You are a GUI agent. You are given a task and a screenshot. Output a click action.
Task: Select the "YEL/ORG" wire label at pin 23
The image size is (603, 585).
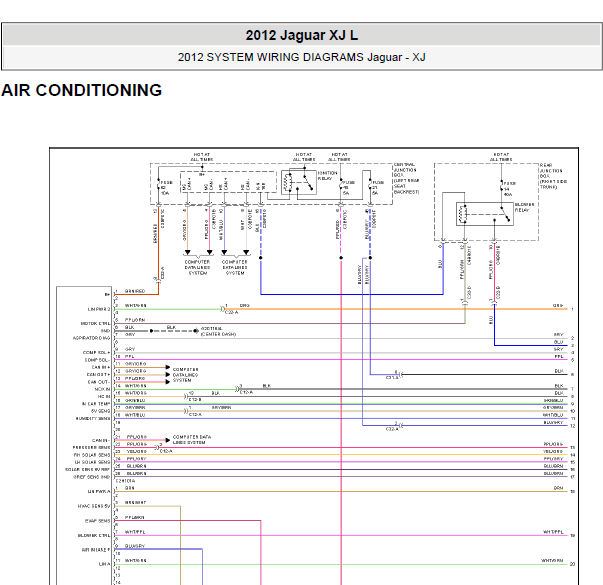pyautogui.click(x=137, y=451)
